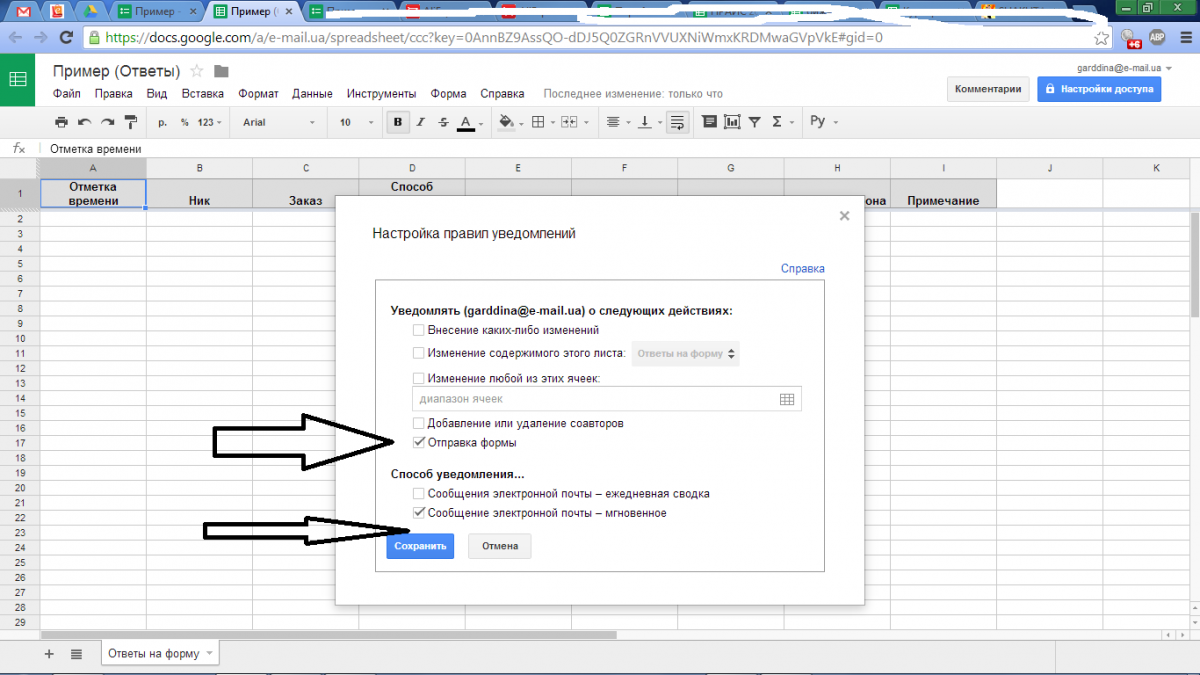This screenshot has width=1200, height=675.
Task: Select the paint format roller tool
Action: (130, 122)
